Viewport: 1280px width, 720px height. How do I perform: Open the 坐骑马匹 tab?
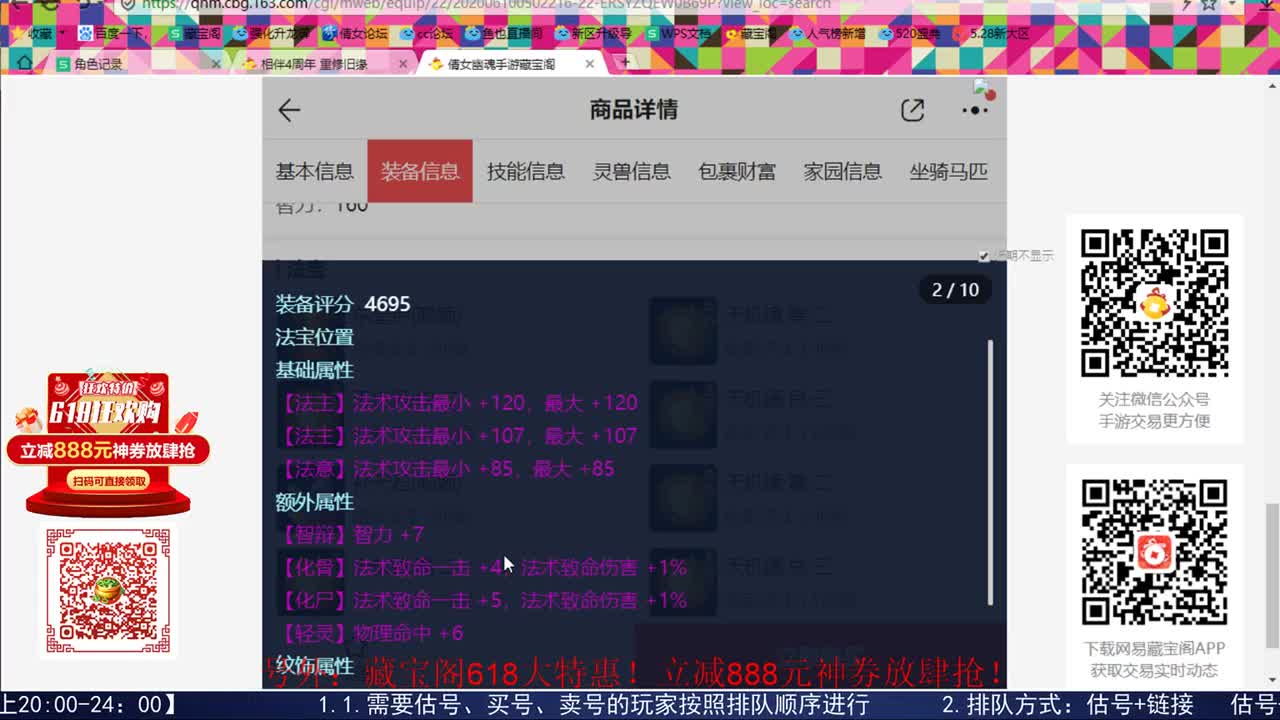(948, 171)
